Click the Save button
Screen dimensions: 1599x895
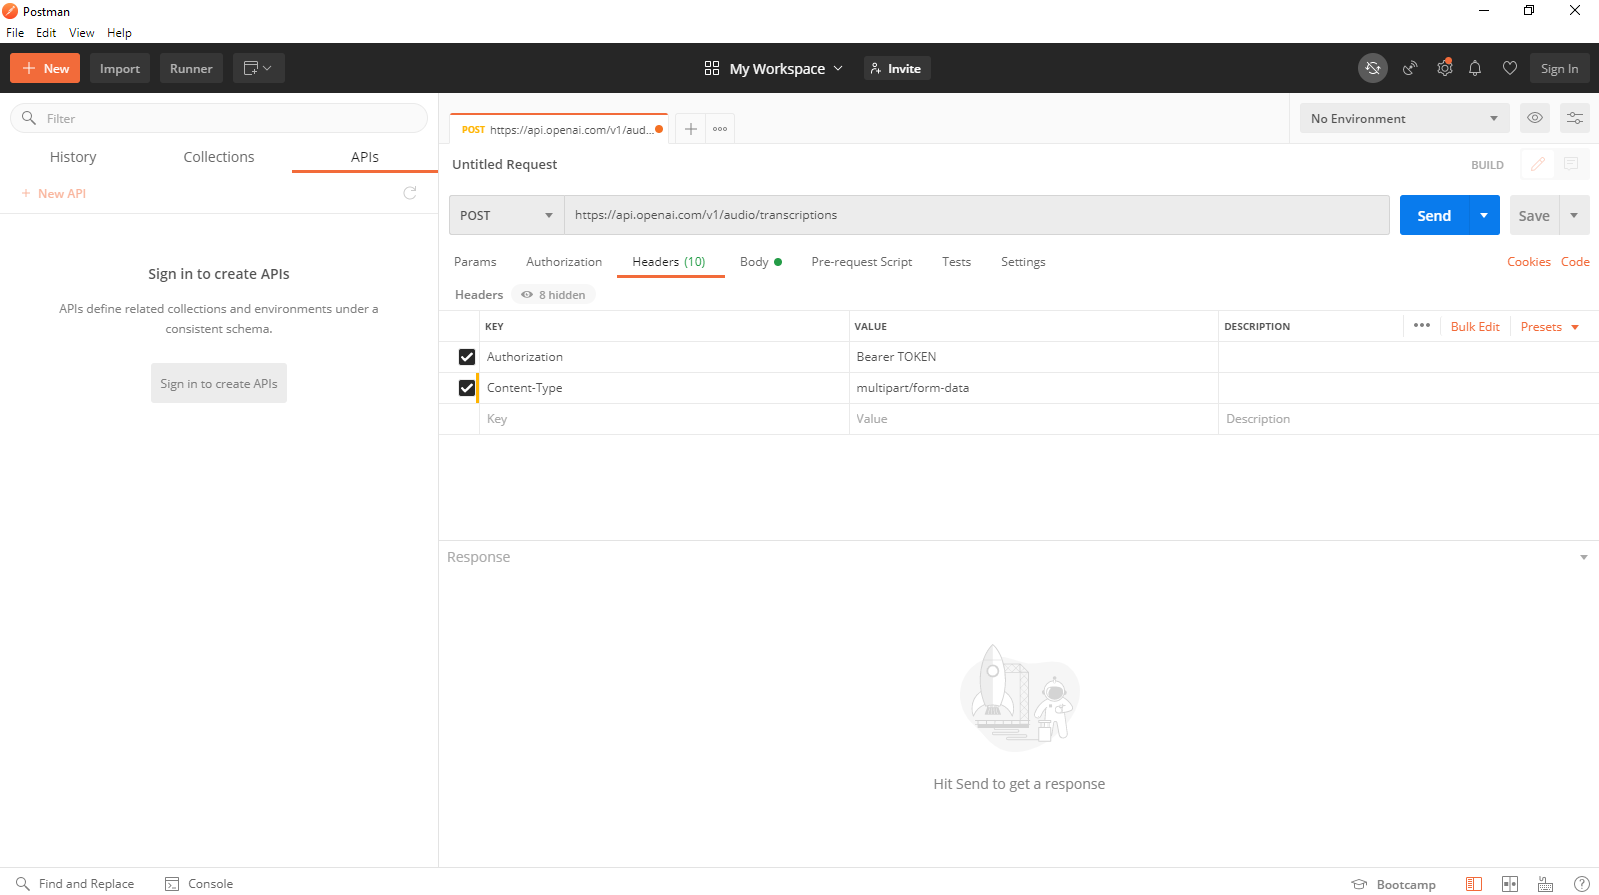pos(1534,215)
